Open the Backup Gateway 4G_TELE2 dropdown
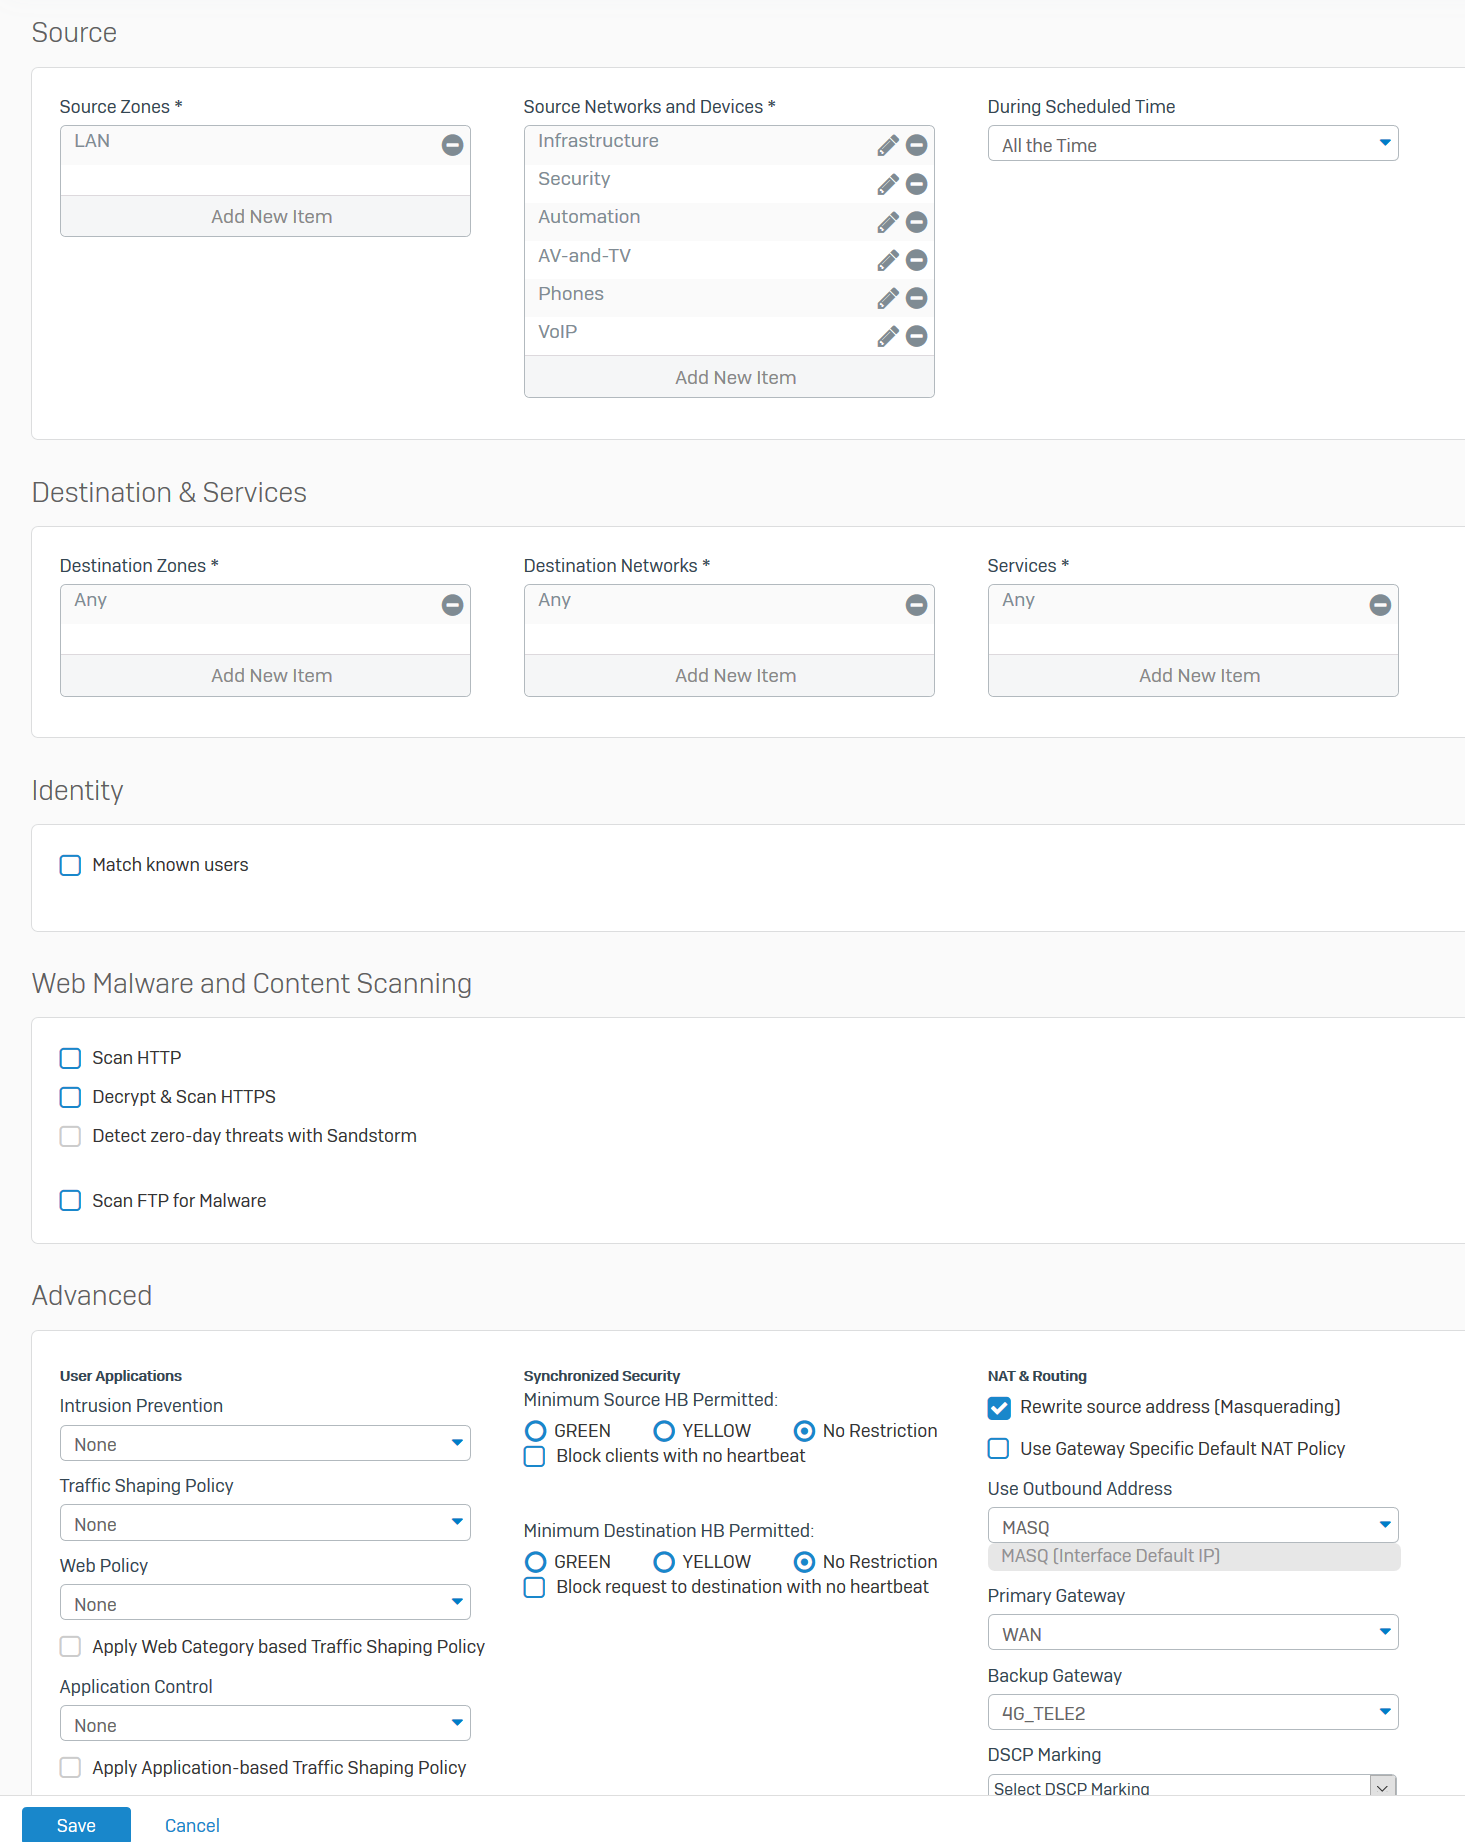1465x1842 pixels. (1193, 1712)
